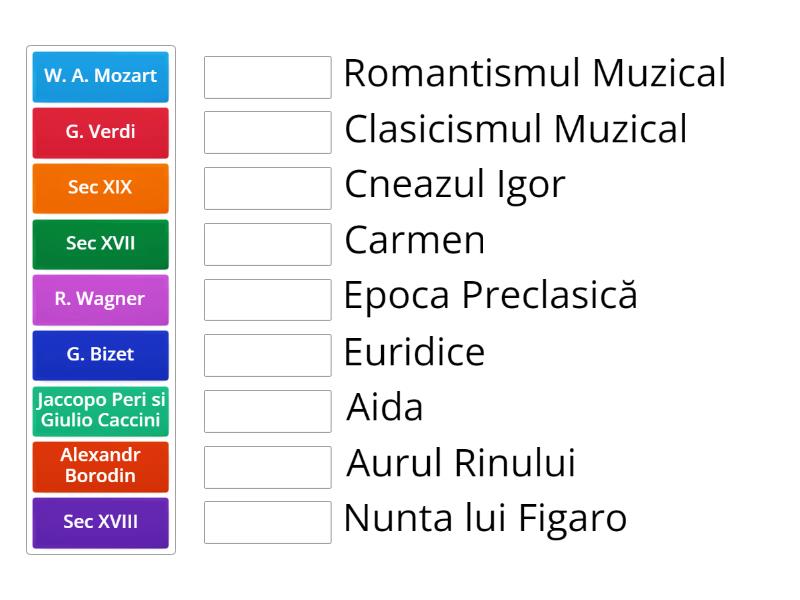This screenshot has height=600, width=800.
Task: Click the answer box beside Nunta lui Figaro
Action: (x=266, y=523)
